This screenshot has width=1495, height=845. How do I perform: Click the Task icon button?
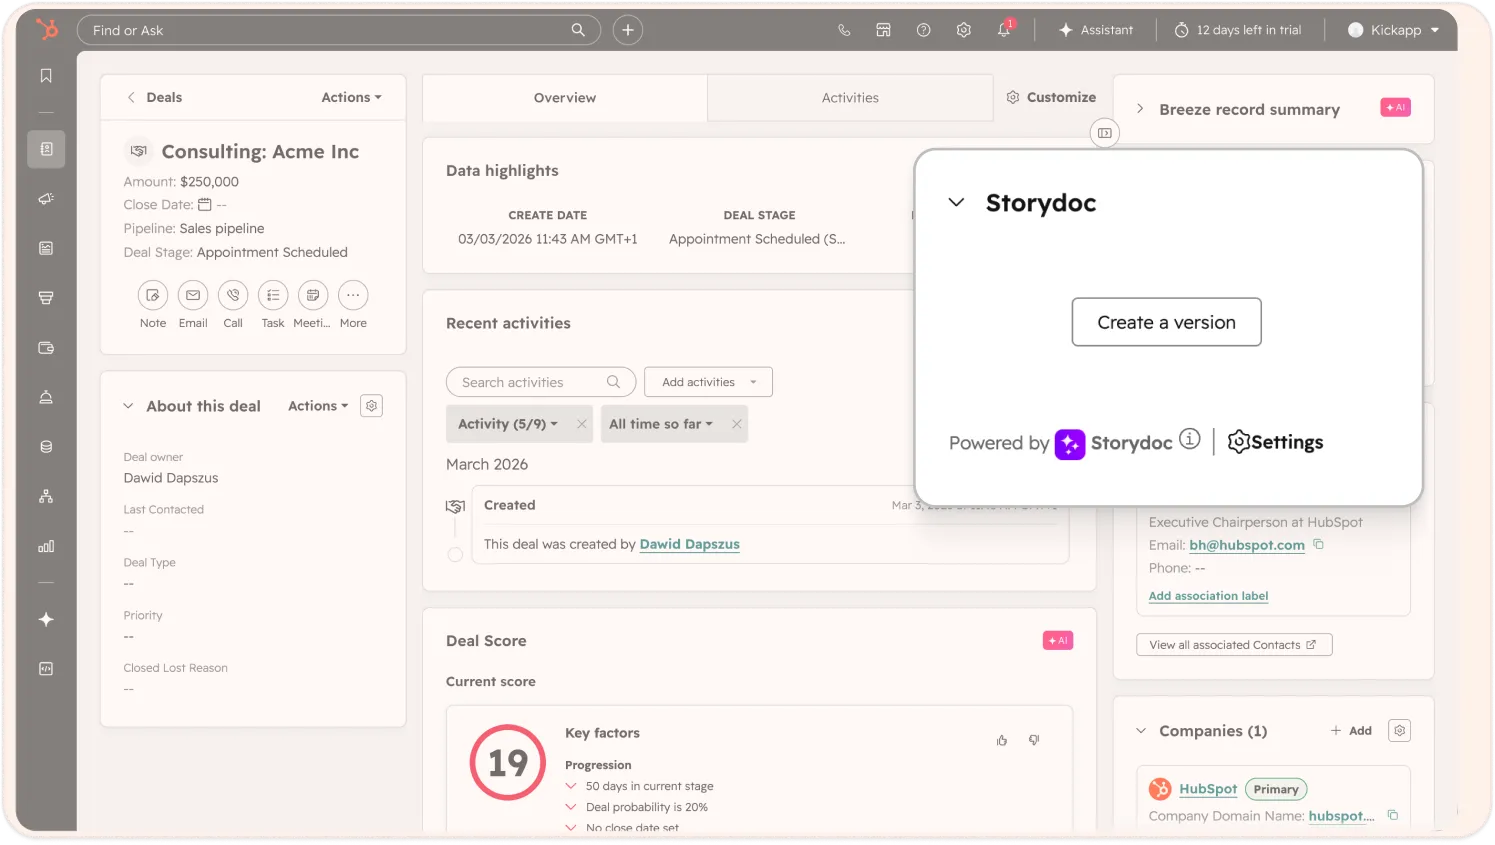[273, 295]
